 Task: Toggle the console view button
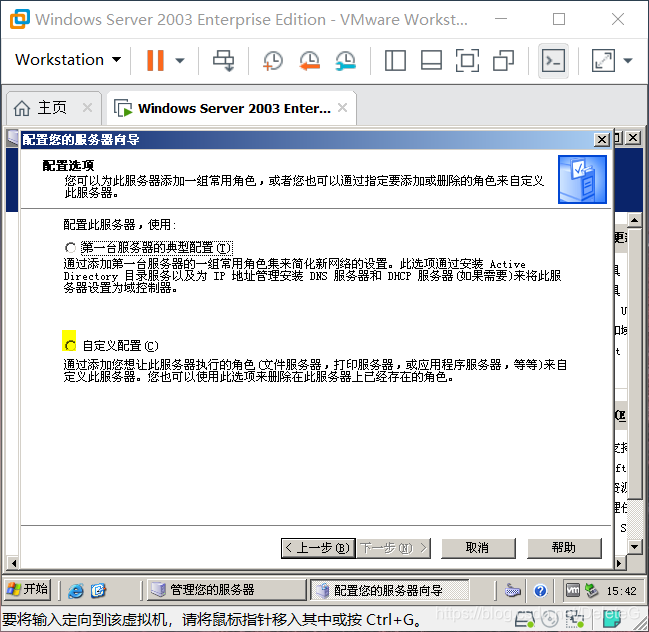click(553, 61)
